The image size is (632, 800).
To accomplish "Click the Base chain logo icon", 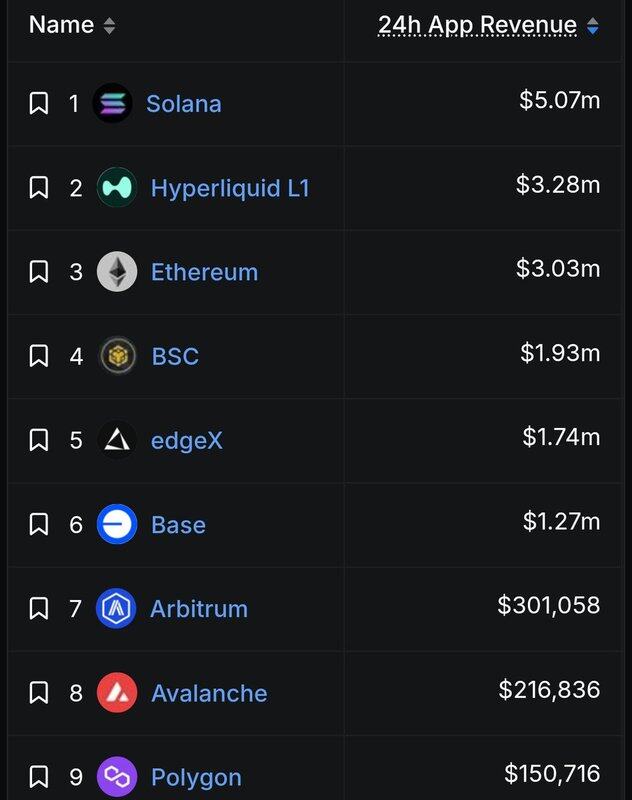I will [x=117, y=524].
